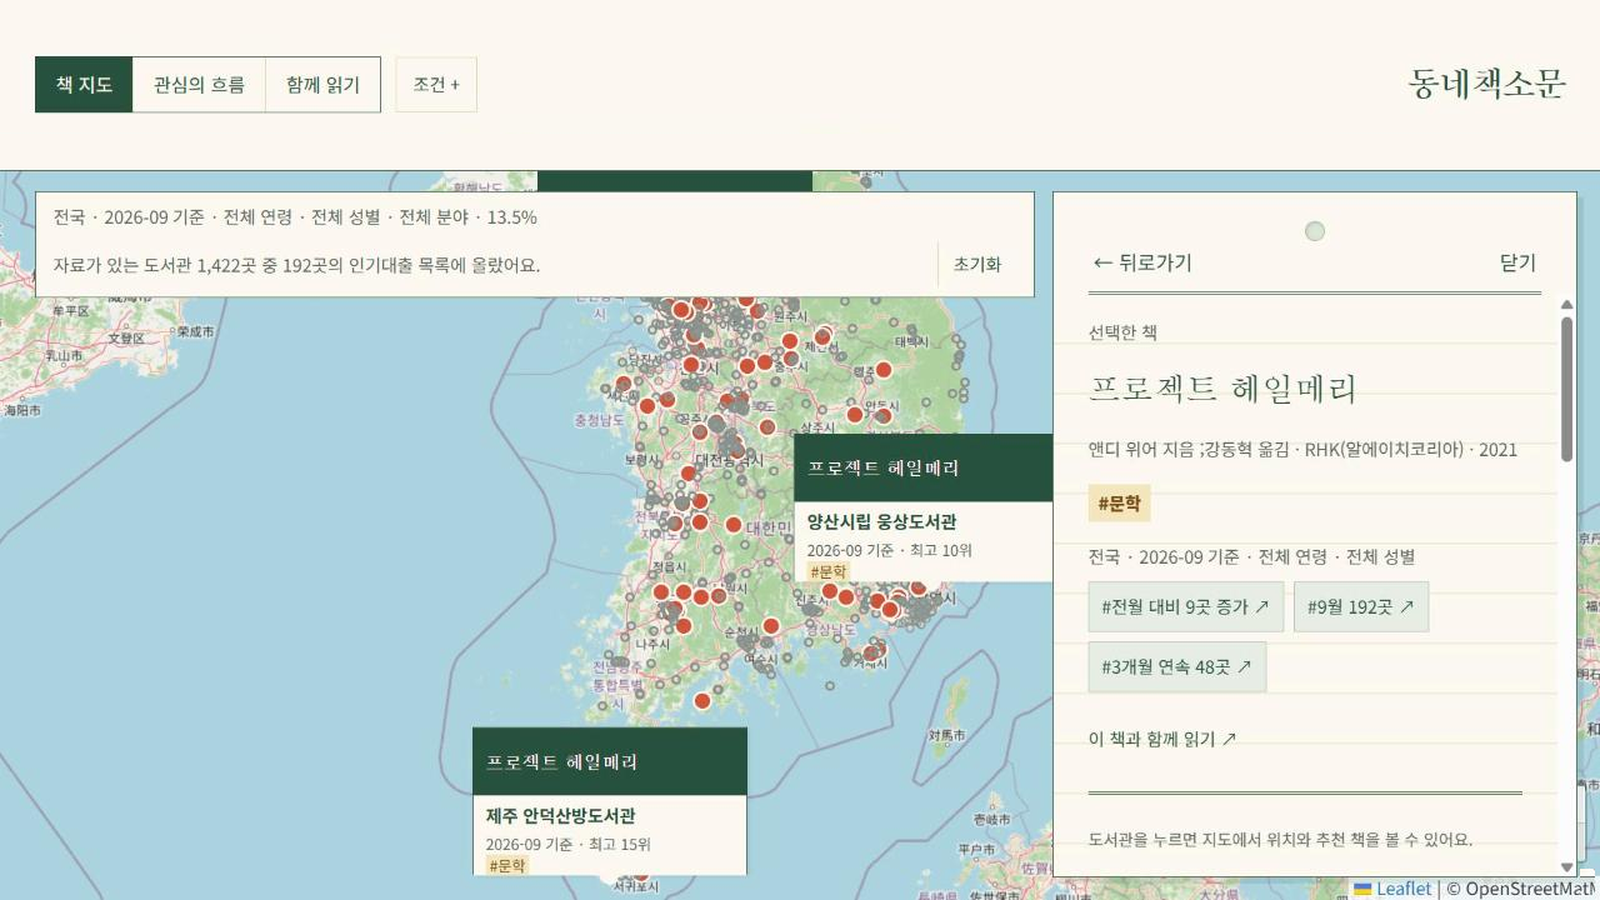Image resolution: width=1600 pixels, height=900 pixels.
Task: Click the #문학 tag in the 제주 안덕산방도서관 popup
Action: click(507, 865)
